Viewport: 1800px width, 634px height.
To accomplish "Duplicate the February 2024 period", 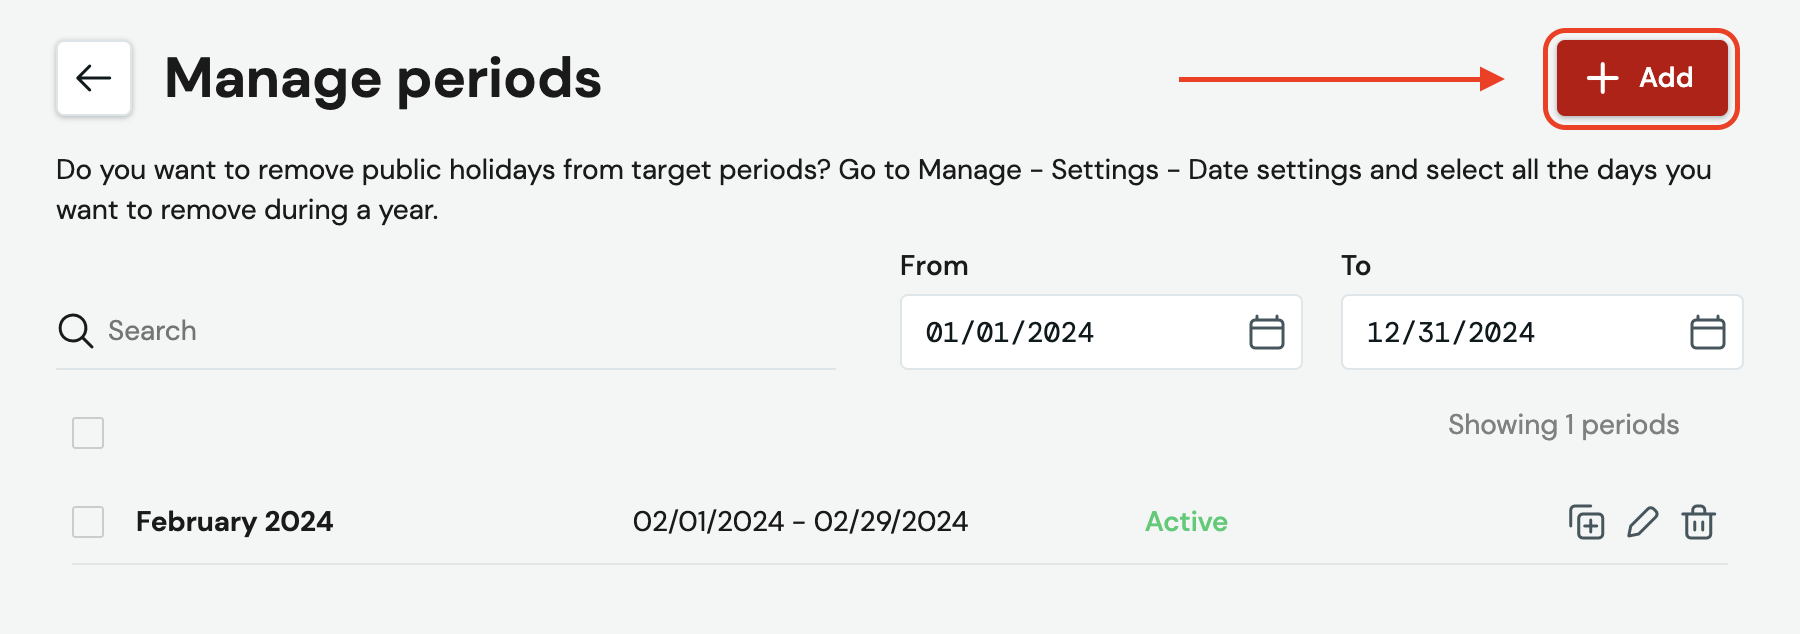I will coord(1586,522).
